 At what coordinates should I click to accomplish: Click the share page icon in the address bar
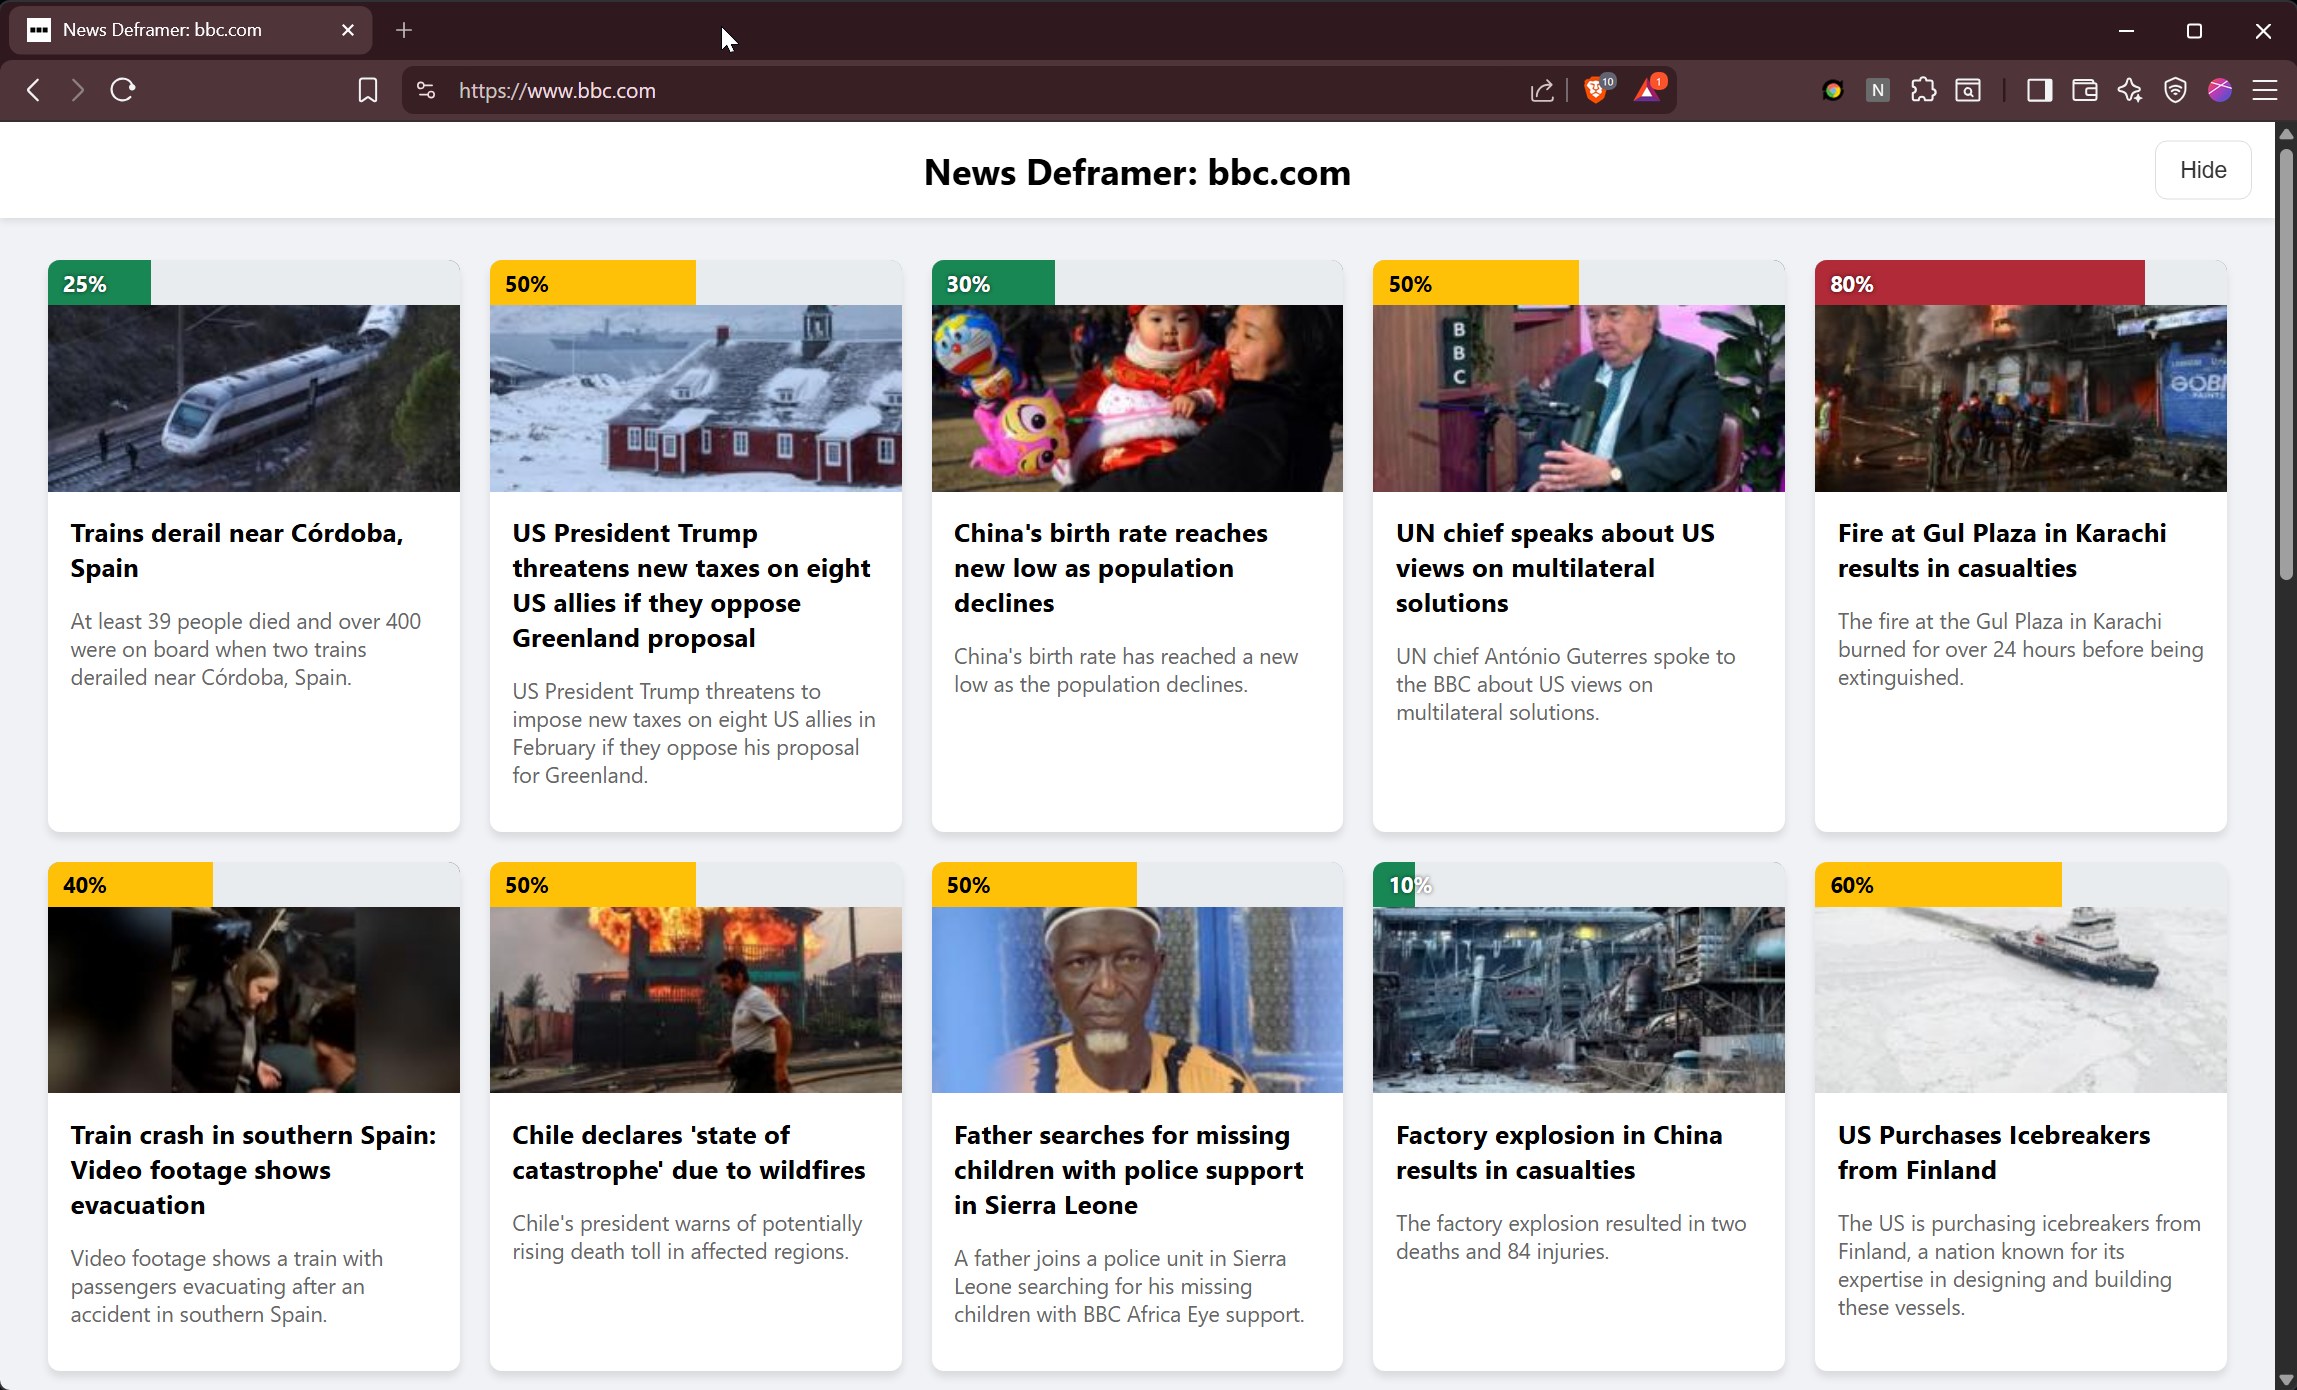pyautogui.click(x=1540, y=90)
